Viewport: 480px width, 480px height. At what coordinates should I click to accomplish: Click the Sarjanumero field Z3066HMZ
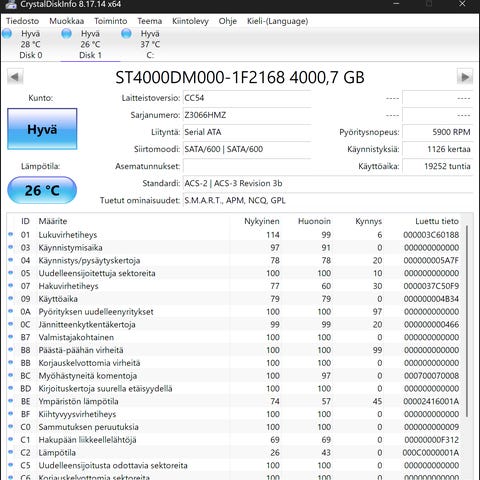pos(247,115)
